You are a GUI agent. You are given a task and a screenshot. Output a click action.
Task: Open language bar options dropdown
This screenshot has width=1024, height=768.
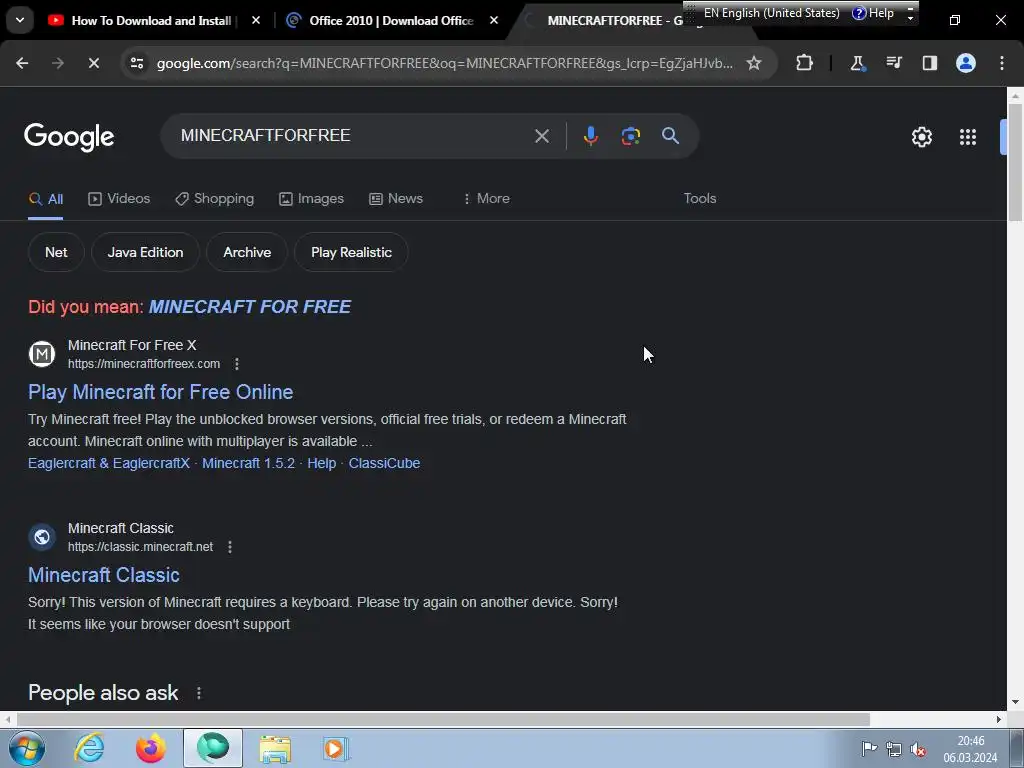click(x=910, y=14)
